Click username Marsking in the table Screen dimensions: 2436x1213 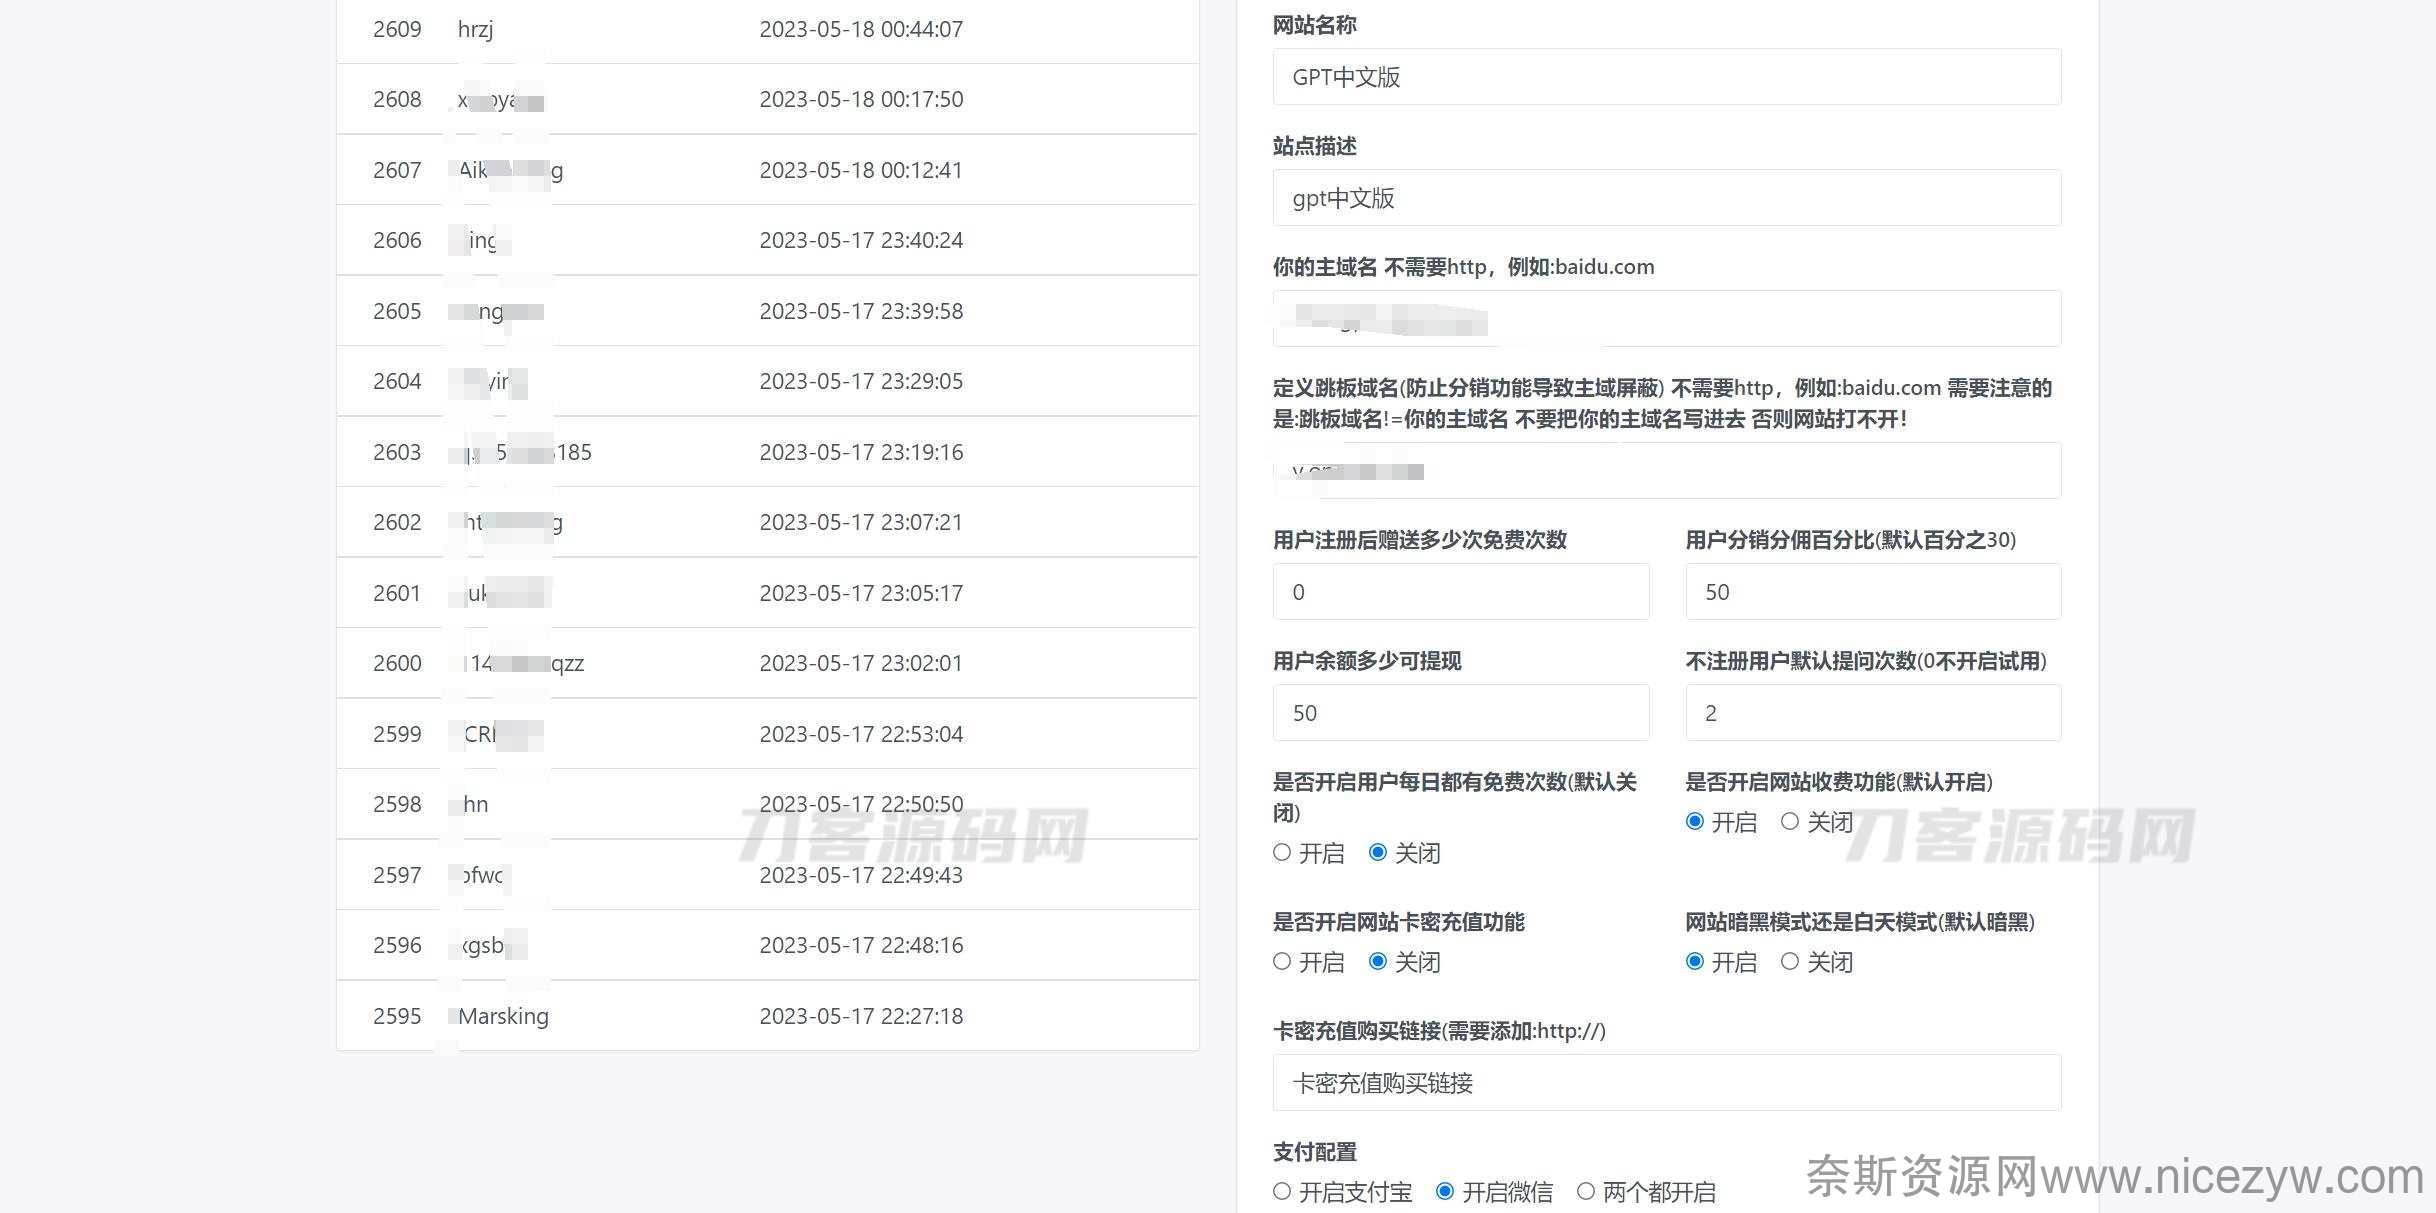point(503,1016)
